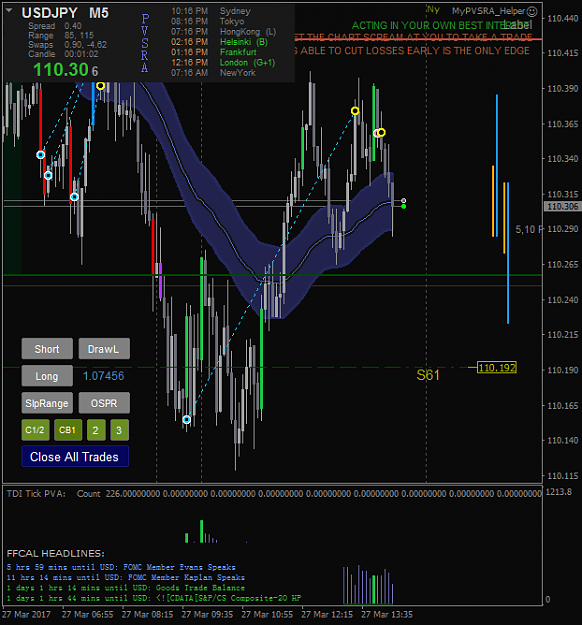This screenshot has height=625, width=582.
Task: Click the DrawL button
Action: tap(104, 349)
